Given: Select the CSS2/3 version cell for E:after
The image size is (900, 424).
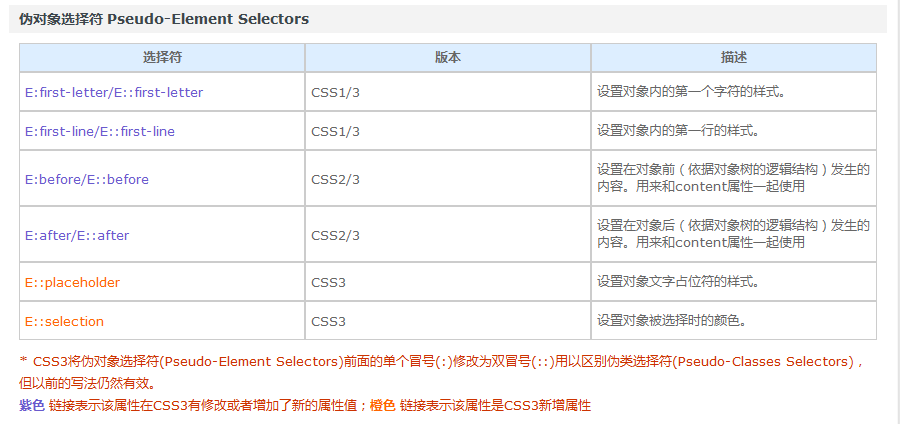Looking at the screenshot, I should click(448, 235).
